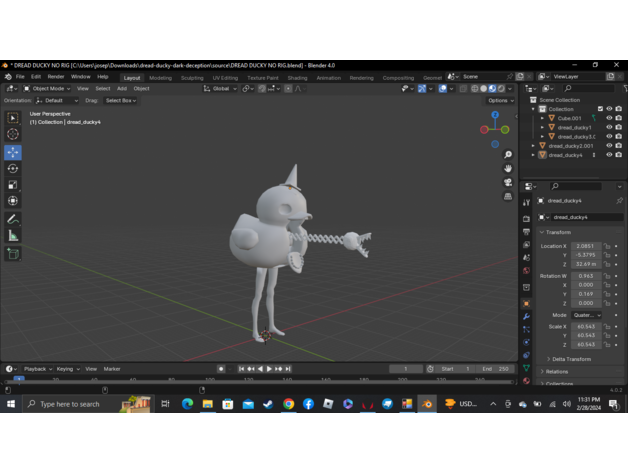The height and width of the screenshot is (472, 628).
Task: Select the Scale tool
Action: tap(13, 185)
